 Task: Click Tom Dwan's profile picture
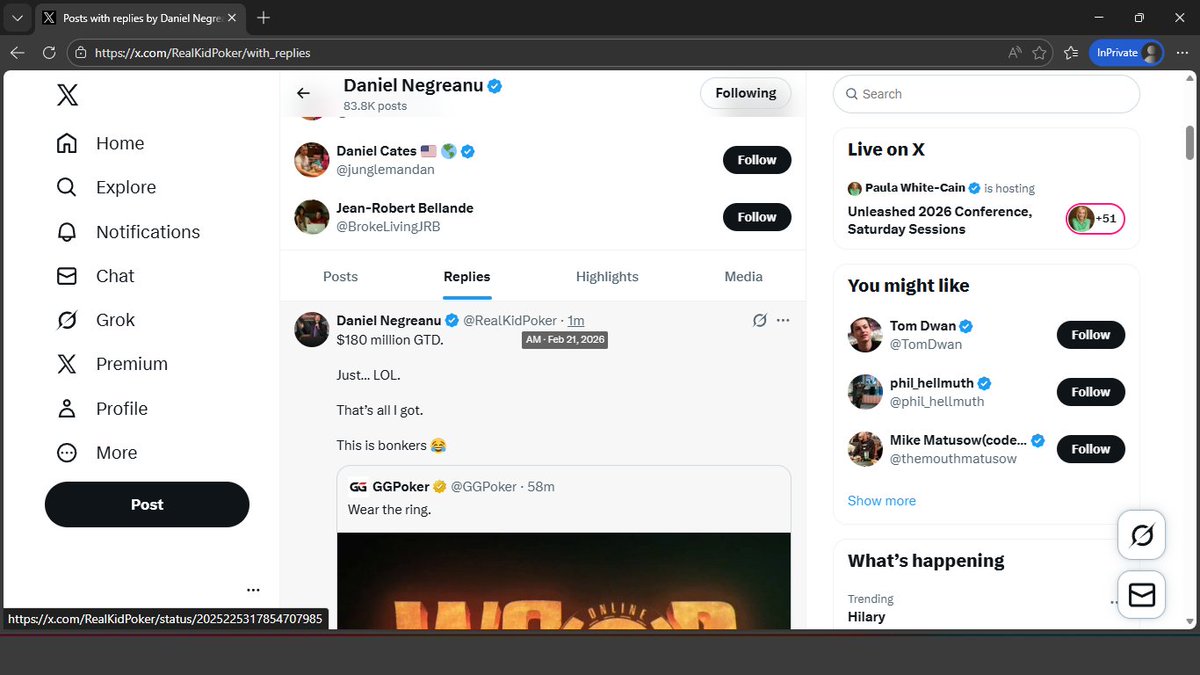(x=865, y=335)
